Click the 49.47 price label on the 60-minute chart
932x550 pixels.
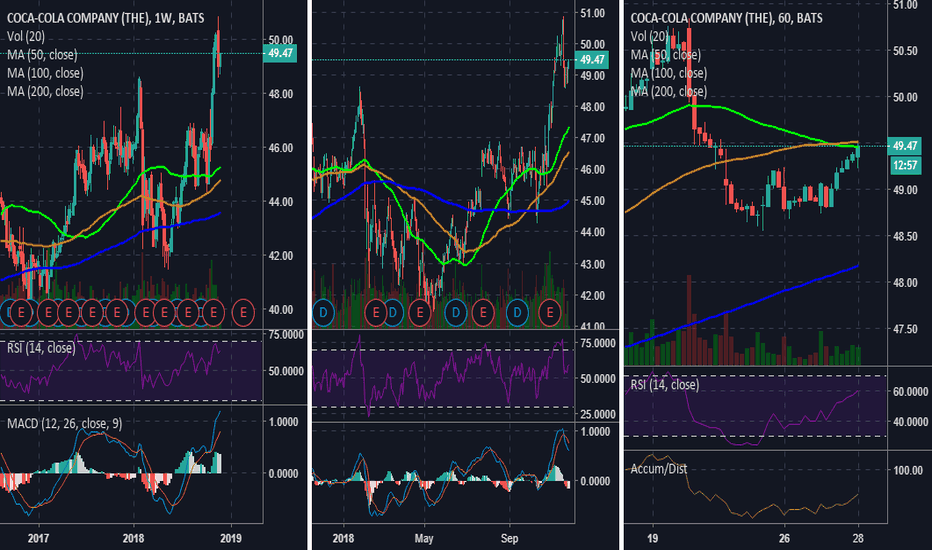(x=905, y=146)
